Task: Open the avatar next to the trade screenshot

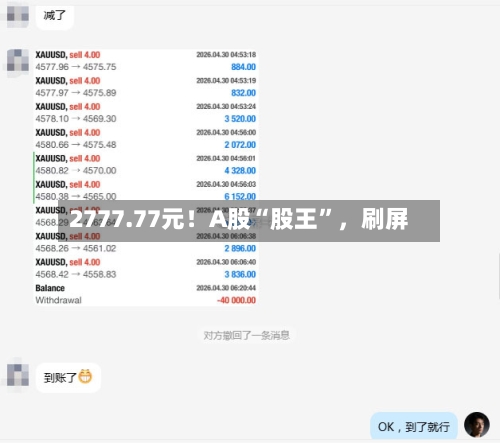Action: [18, 60]
